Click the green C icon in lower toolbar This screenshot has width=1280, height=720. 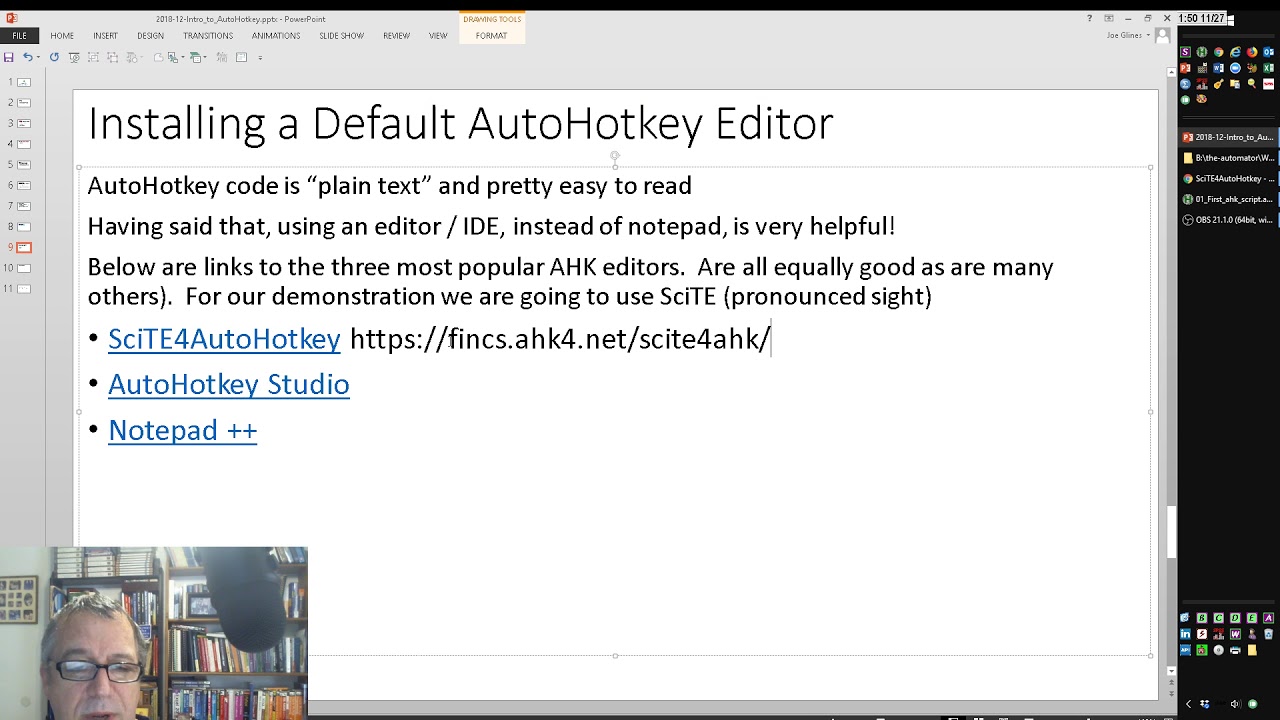[1218, 618]
